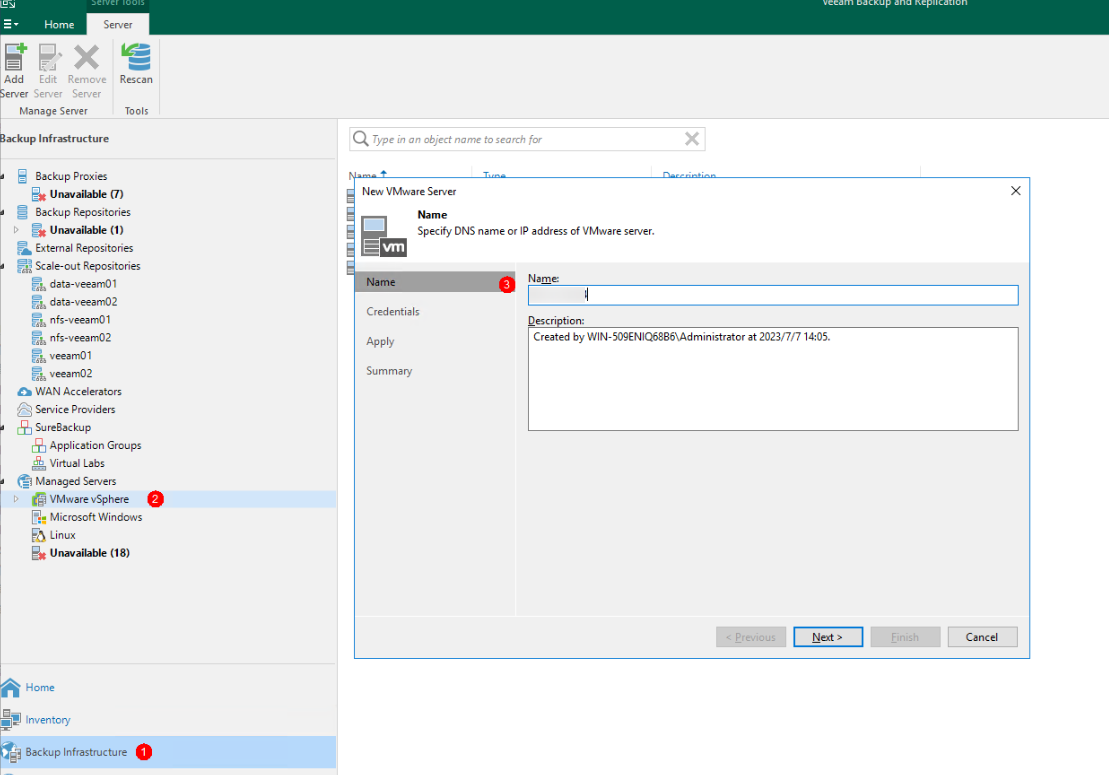
Task: Clear the search box with X
Action: pos(692,139)
